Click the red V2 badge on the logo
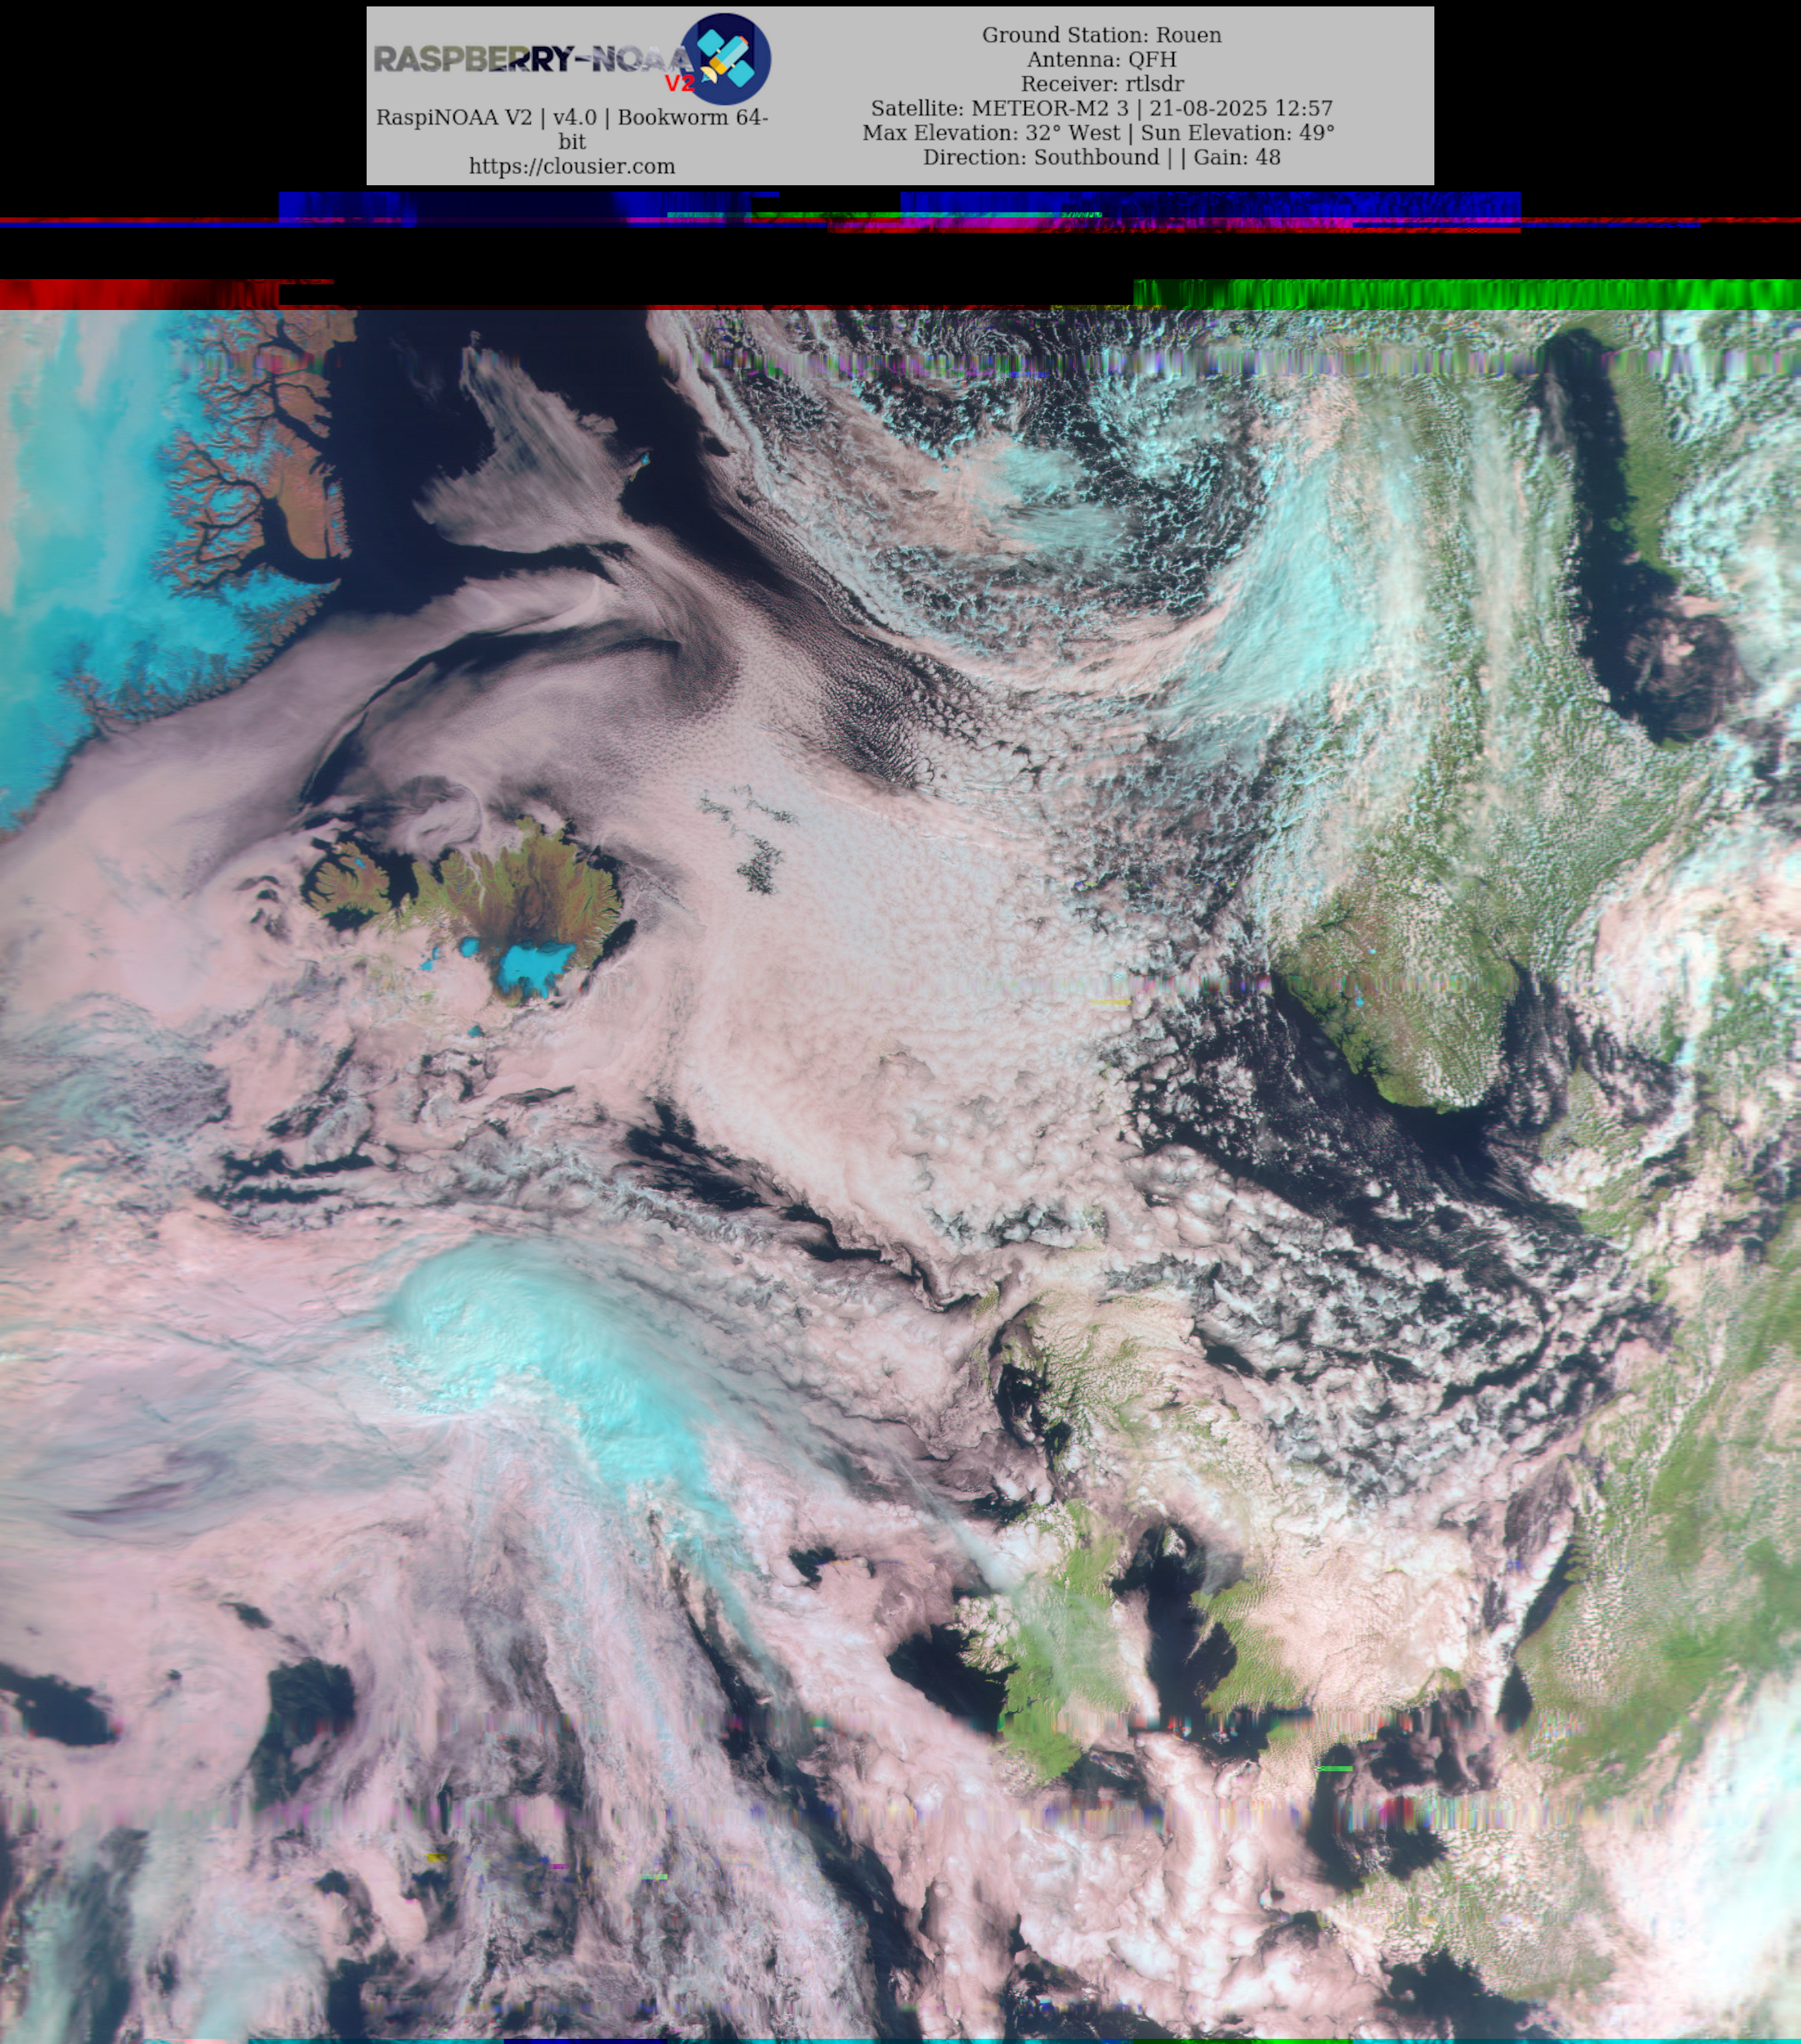This screenshot has width=1801, height=2044. [x=679, y=83]
